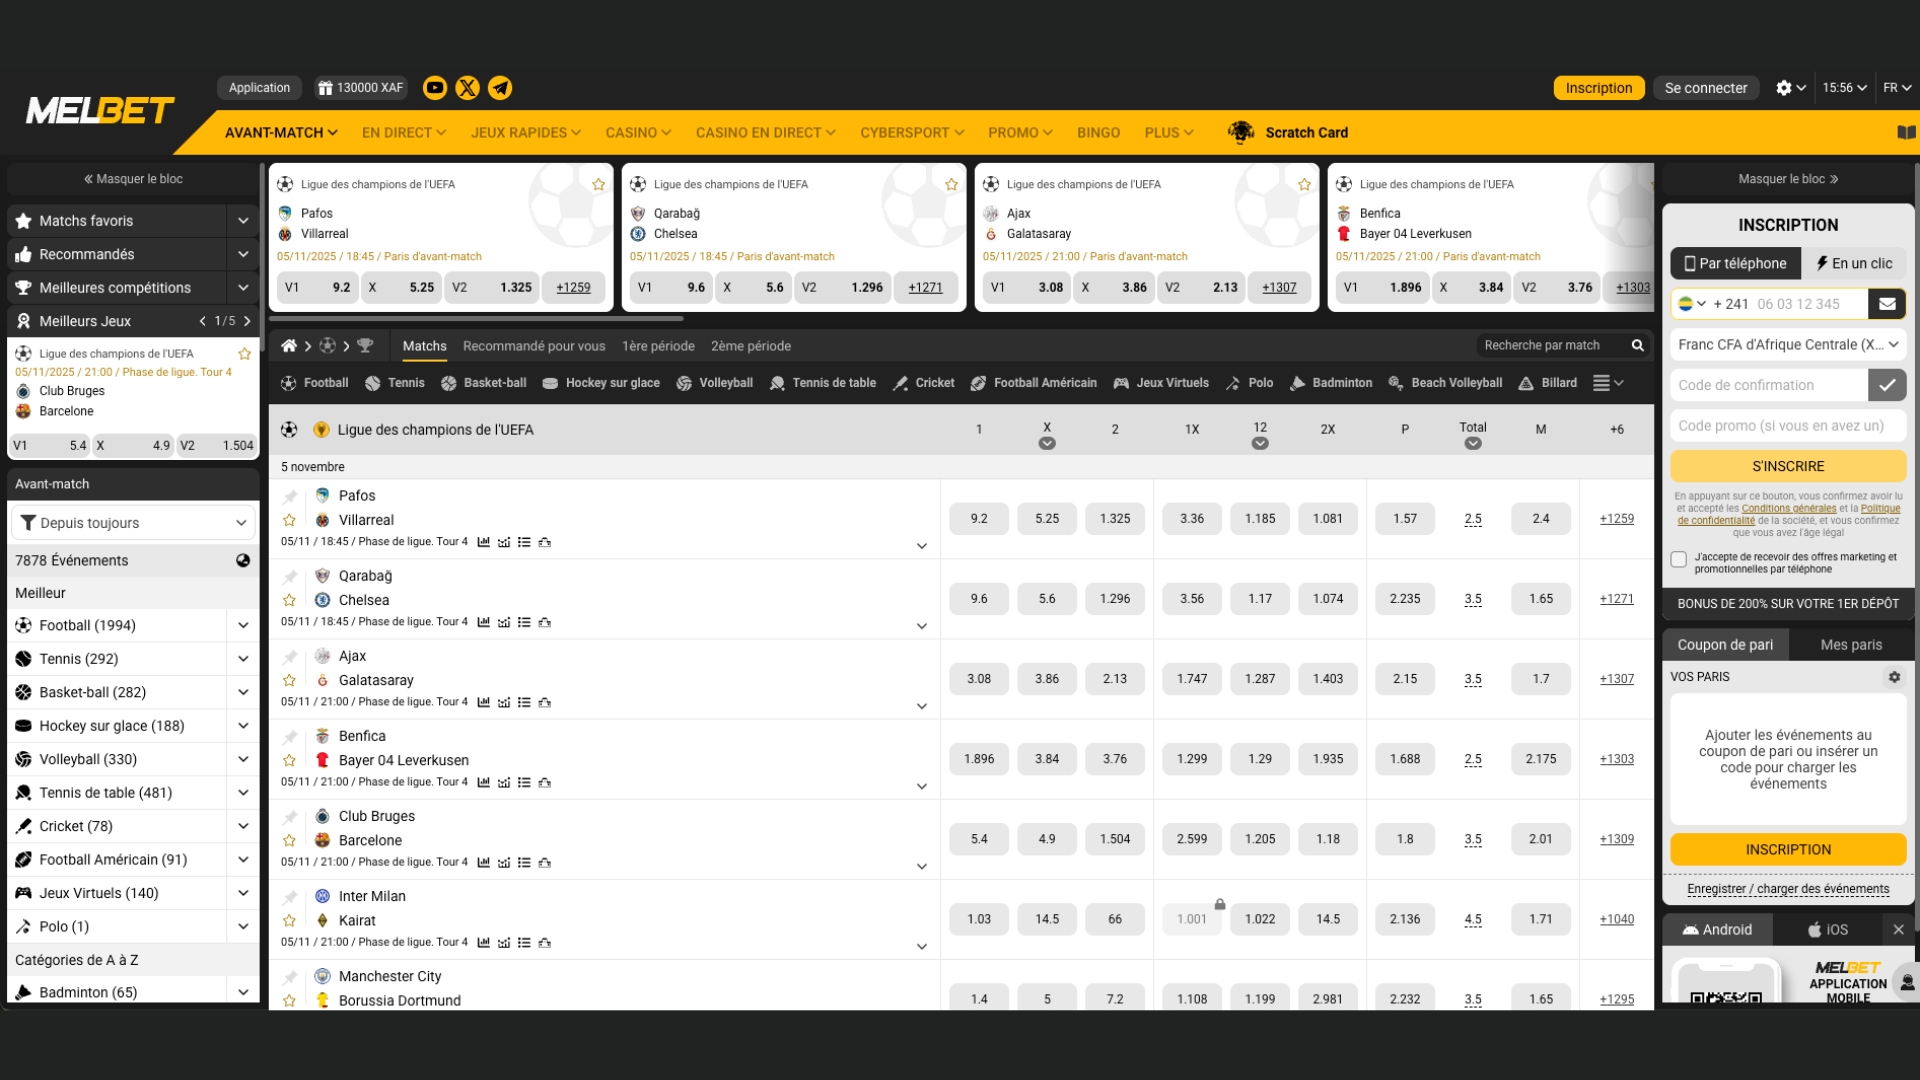The width and height of the screenshot is (1920, 1080).
Task: Open the coupon settings gear in VOS PARIS
Action: (1895, 677)
